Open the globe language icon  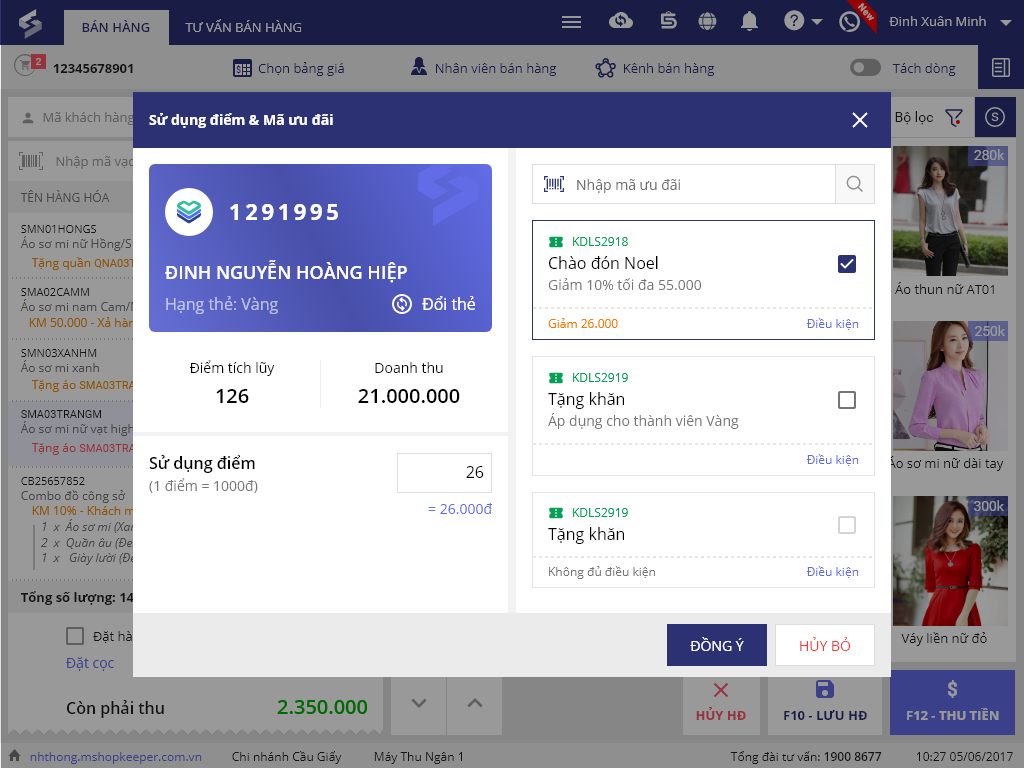(x=707, y=22)
